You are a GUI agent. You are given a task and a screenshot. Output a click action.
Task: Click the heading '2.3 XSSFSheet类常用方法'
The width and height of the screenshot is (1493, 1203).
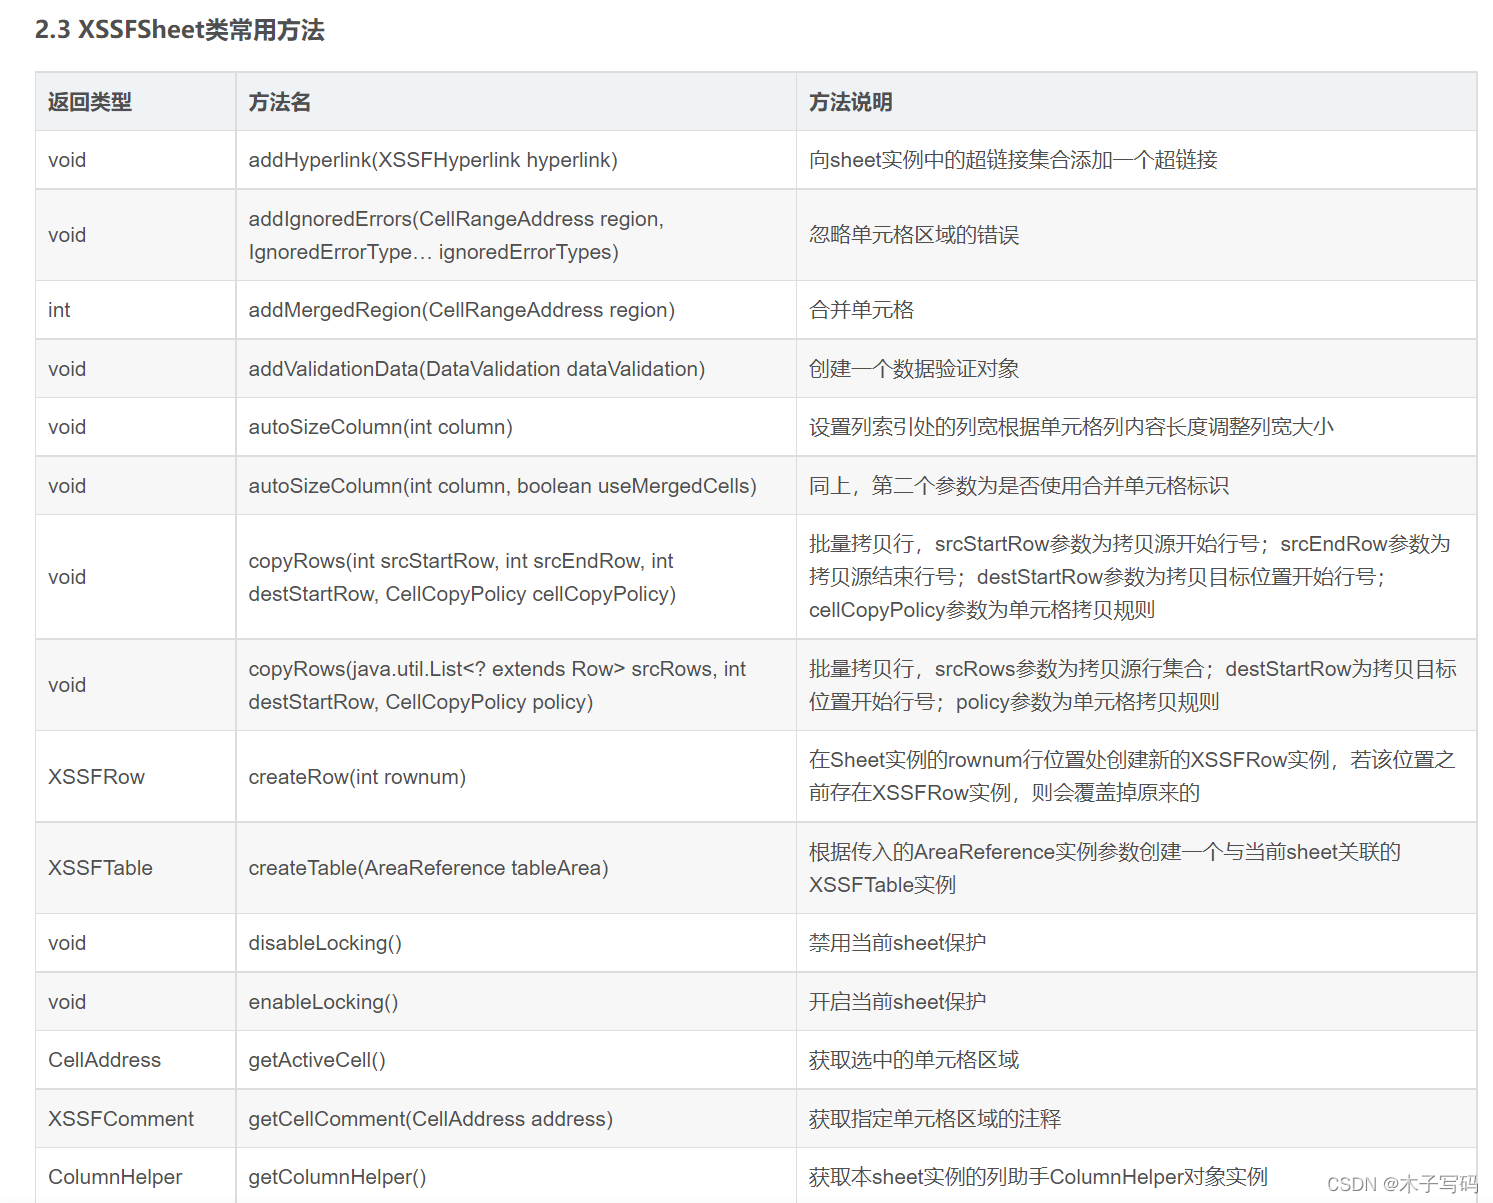click(180, 30)
